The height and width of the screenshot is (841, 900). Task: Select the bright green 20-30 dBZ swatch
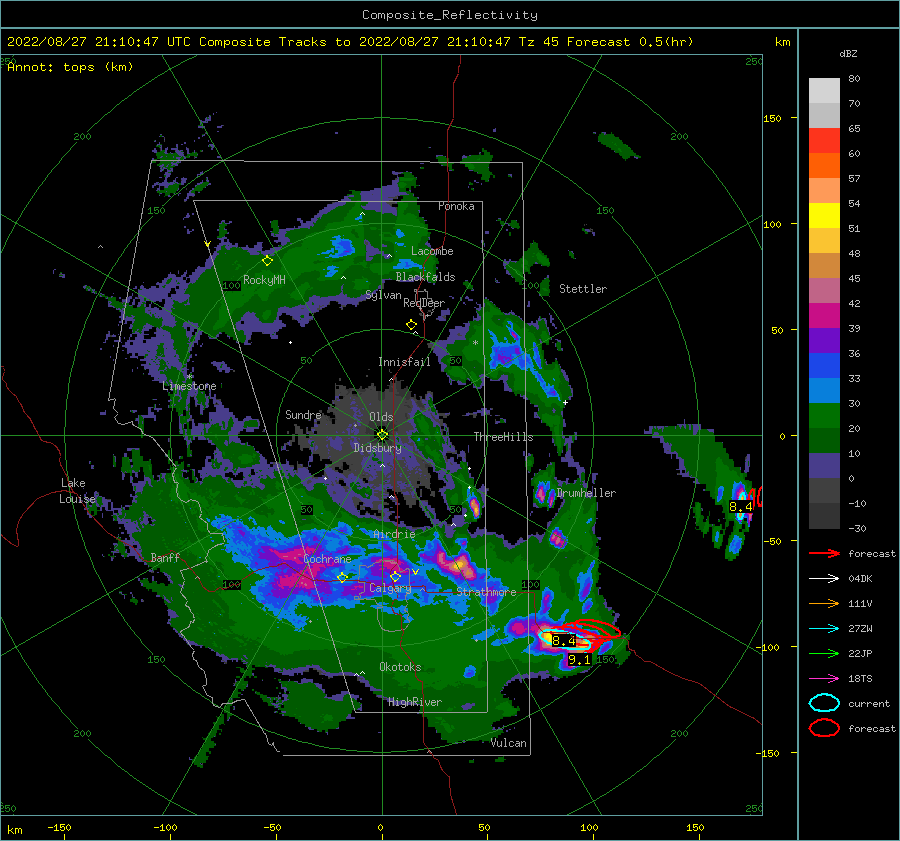tap(824, 416)
